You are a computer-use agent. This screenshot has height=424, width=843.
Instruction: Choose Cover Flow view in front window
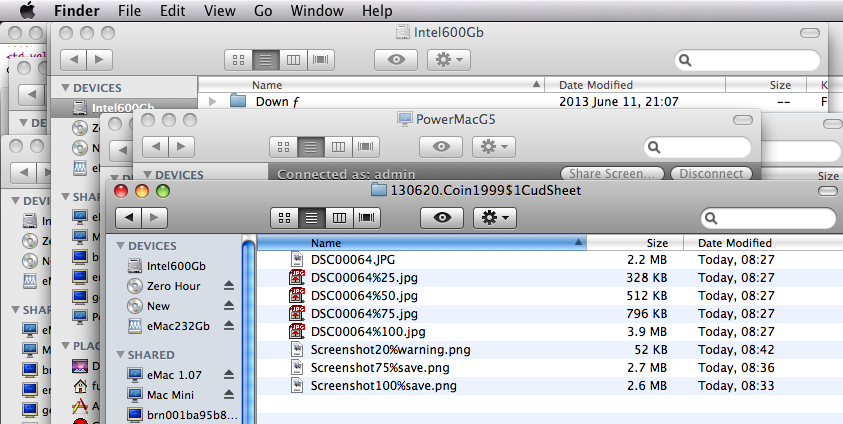(367, 218)
